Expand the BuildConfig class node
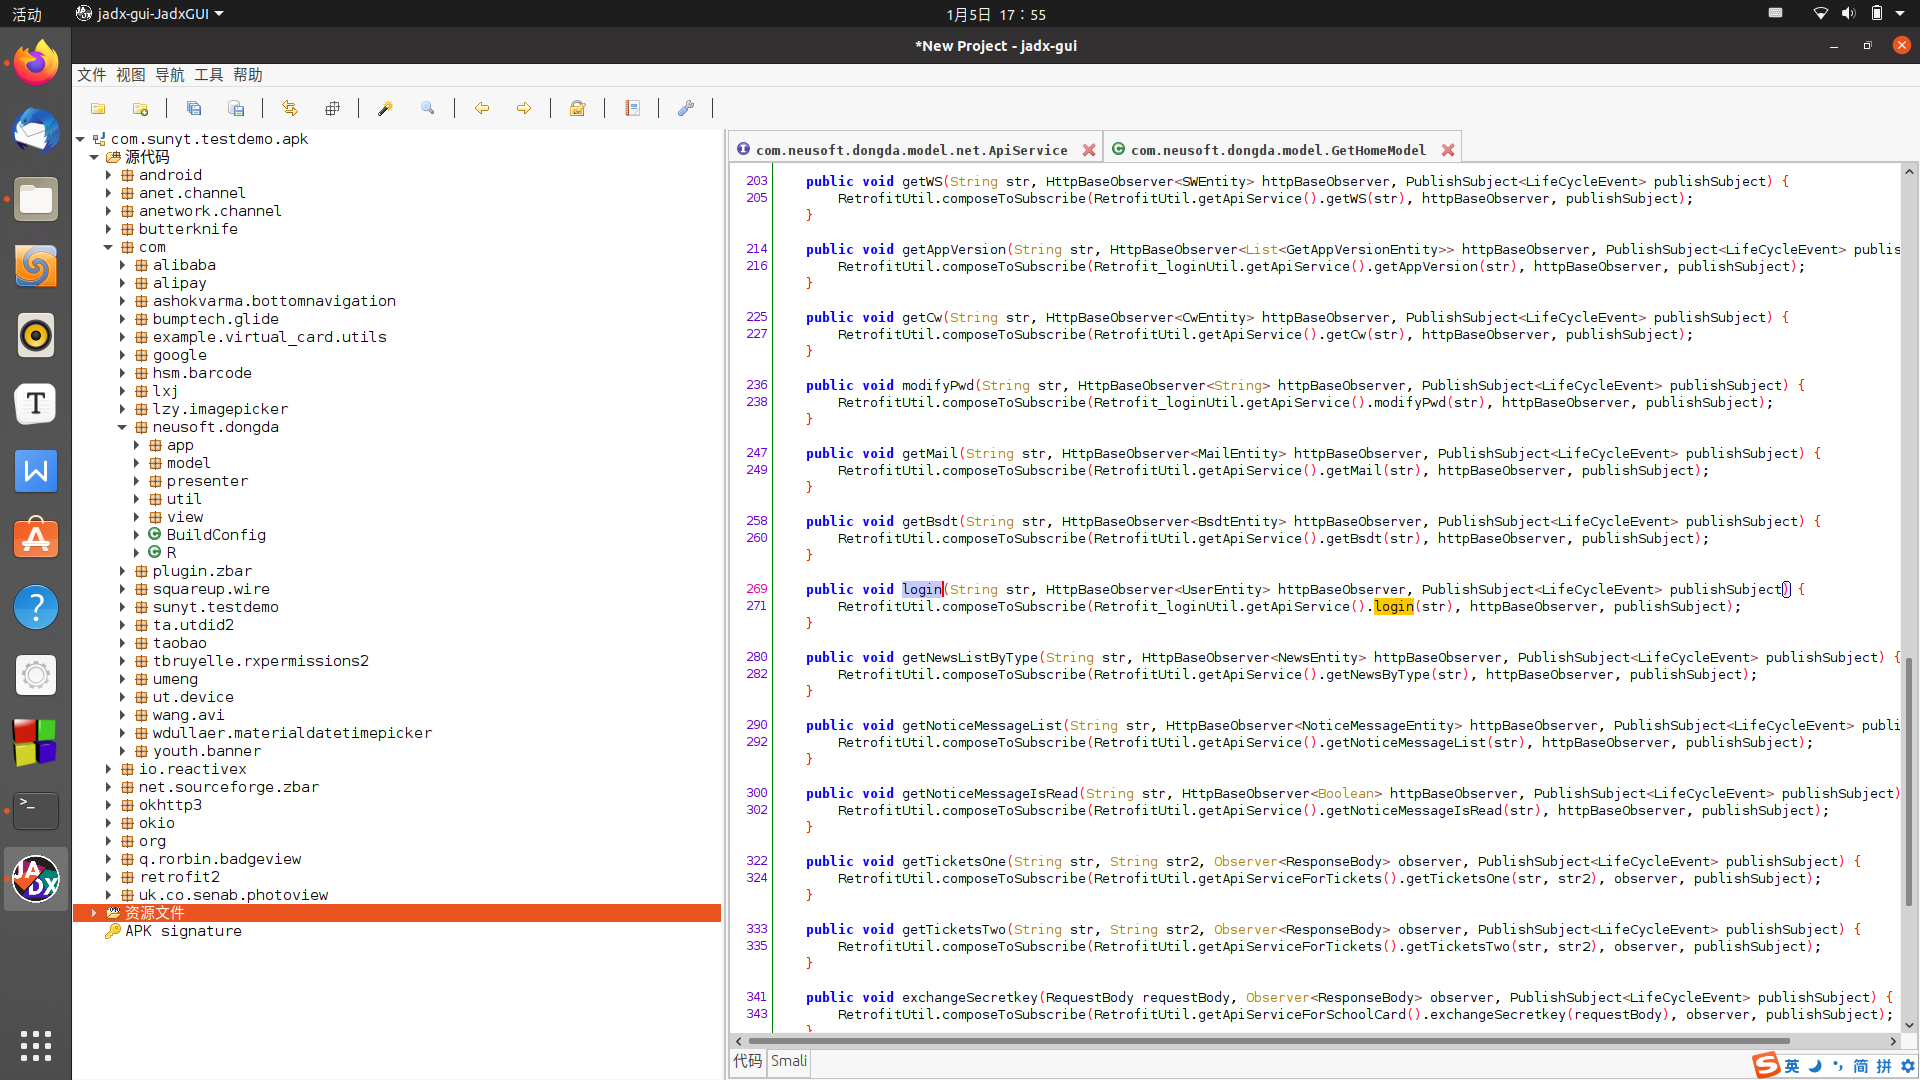 (137, 535)
